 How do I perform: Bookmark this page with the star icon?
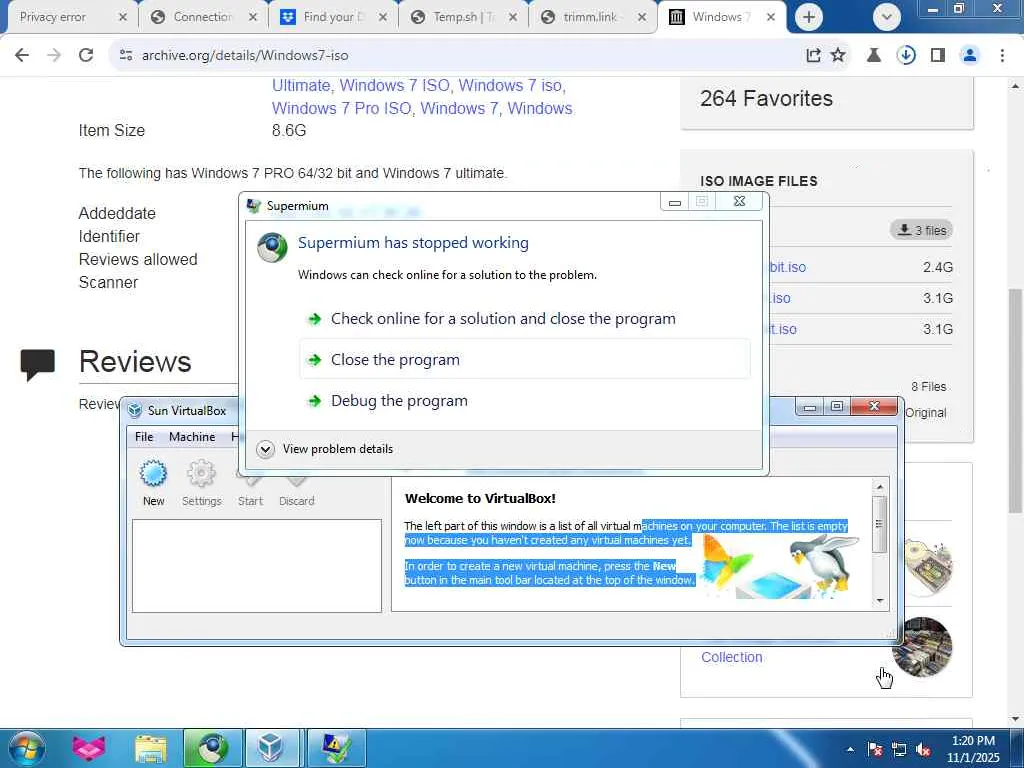(x=838, y=56)
